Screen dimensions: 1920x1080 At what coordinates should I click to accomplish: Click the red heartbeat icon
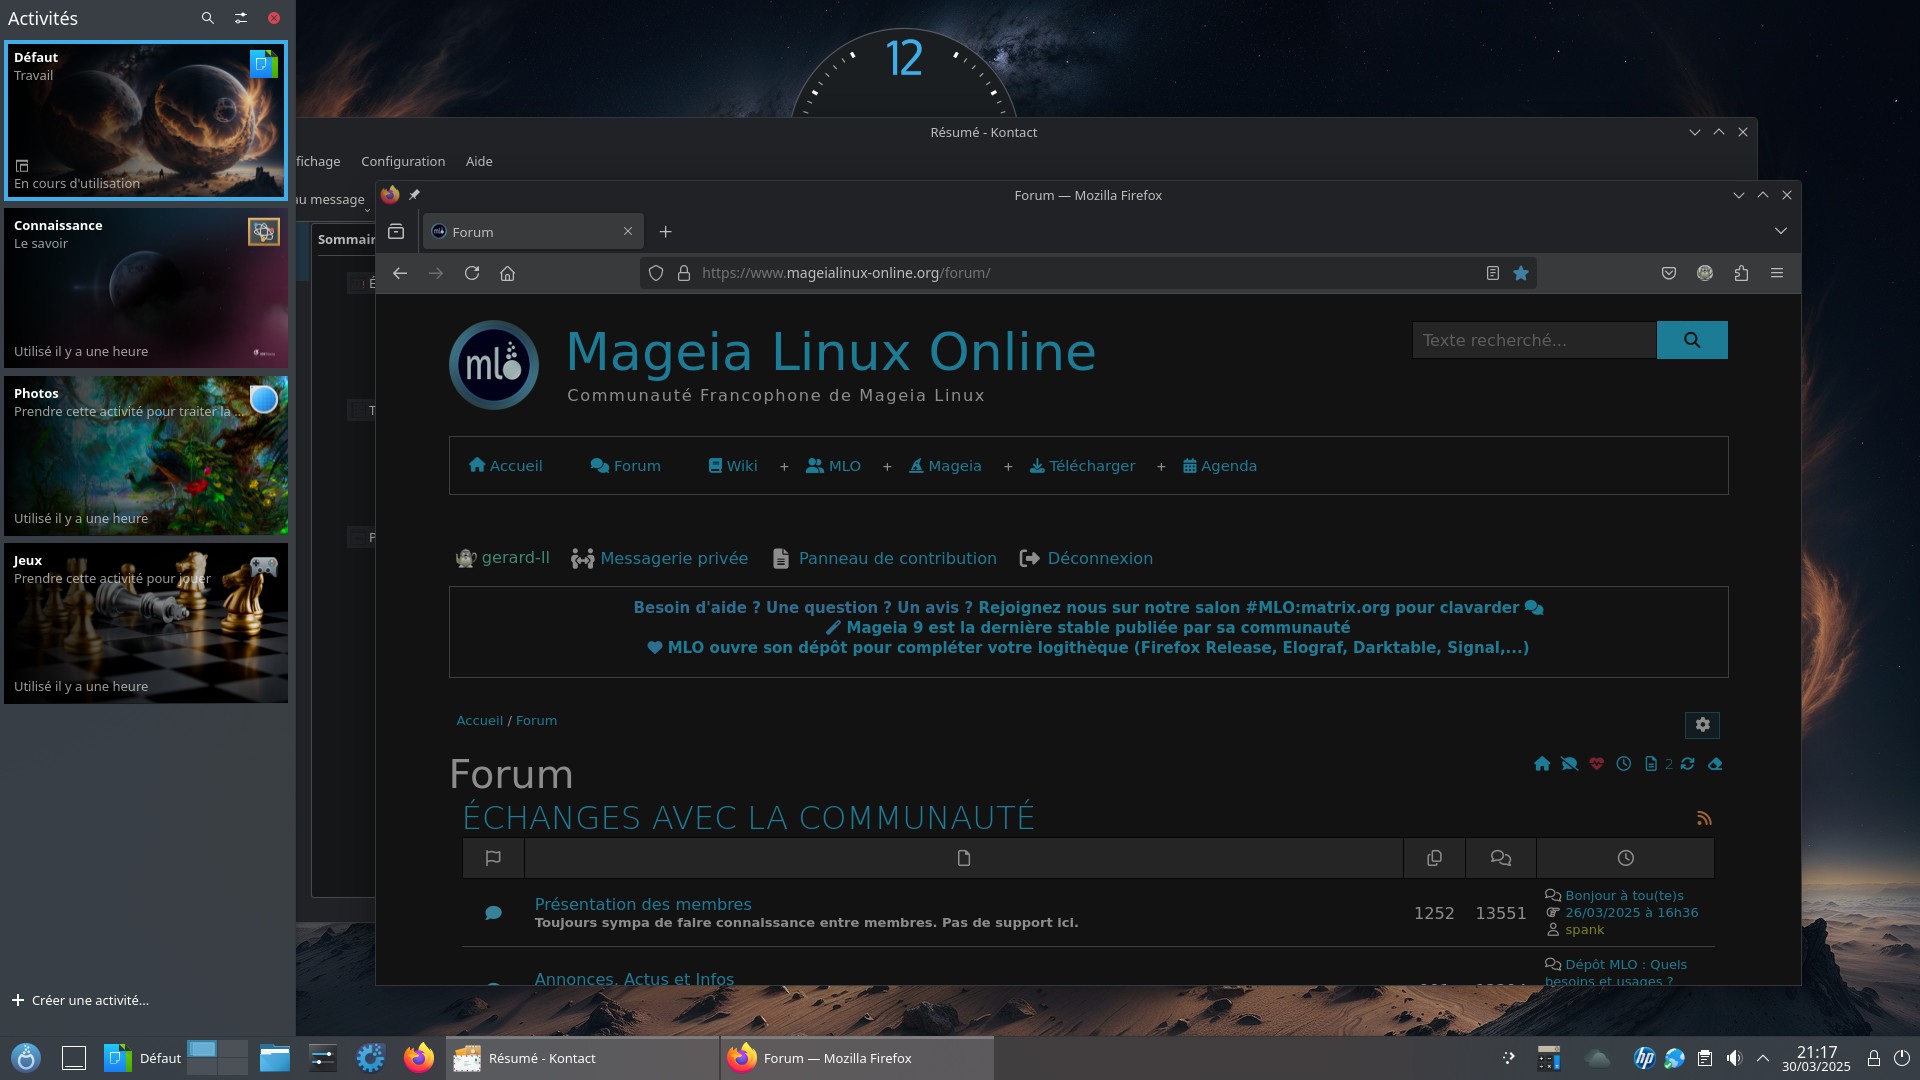(x=1597, y=764)
